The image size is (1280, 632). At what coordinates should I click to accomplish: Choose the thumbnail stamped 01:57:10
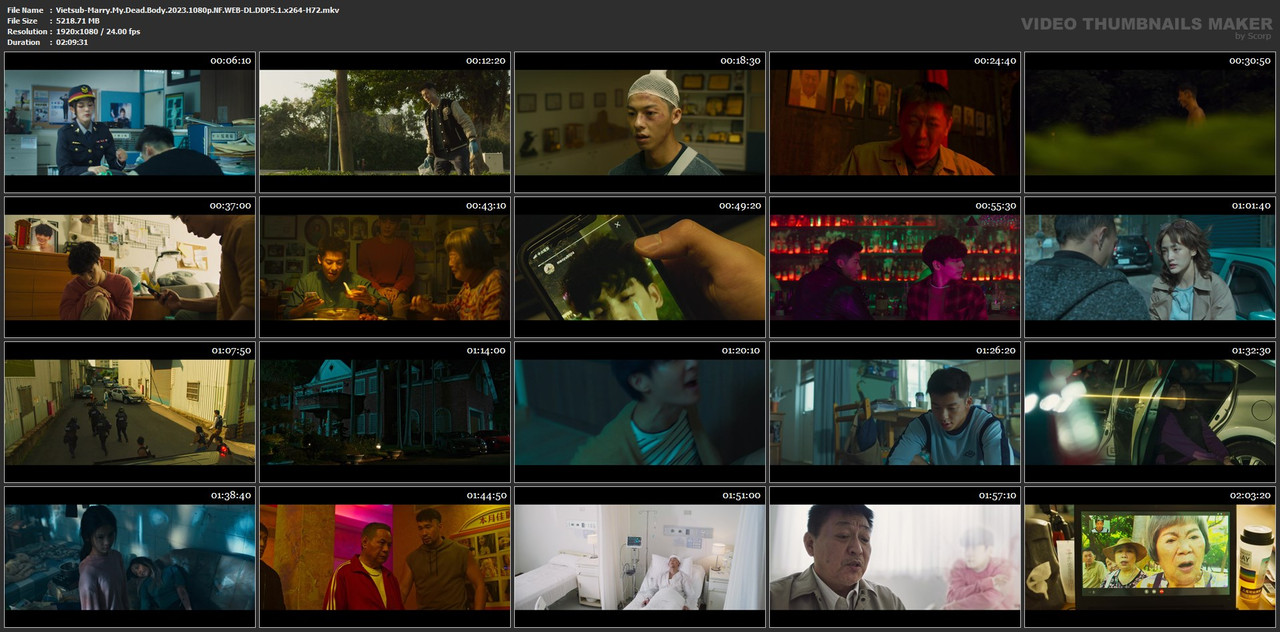(x=895, y=557)
